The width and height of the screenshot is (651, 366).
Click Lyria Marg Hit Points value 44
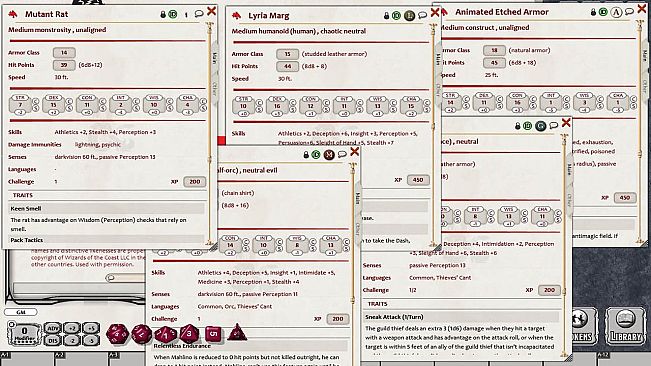pos(287,66)
